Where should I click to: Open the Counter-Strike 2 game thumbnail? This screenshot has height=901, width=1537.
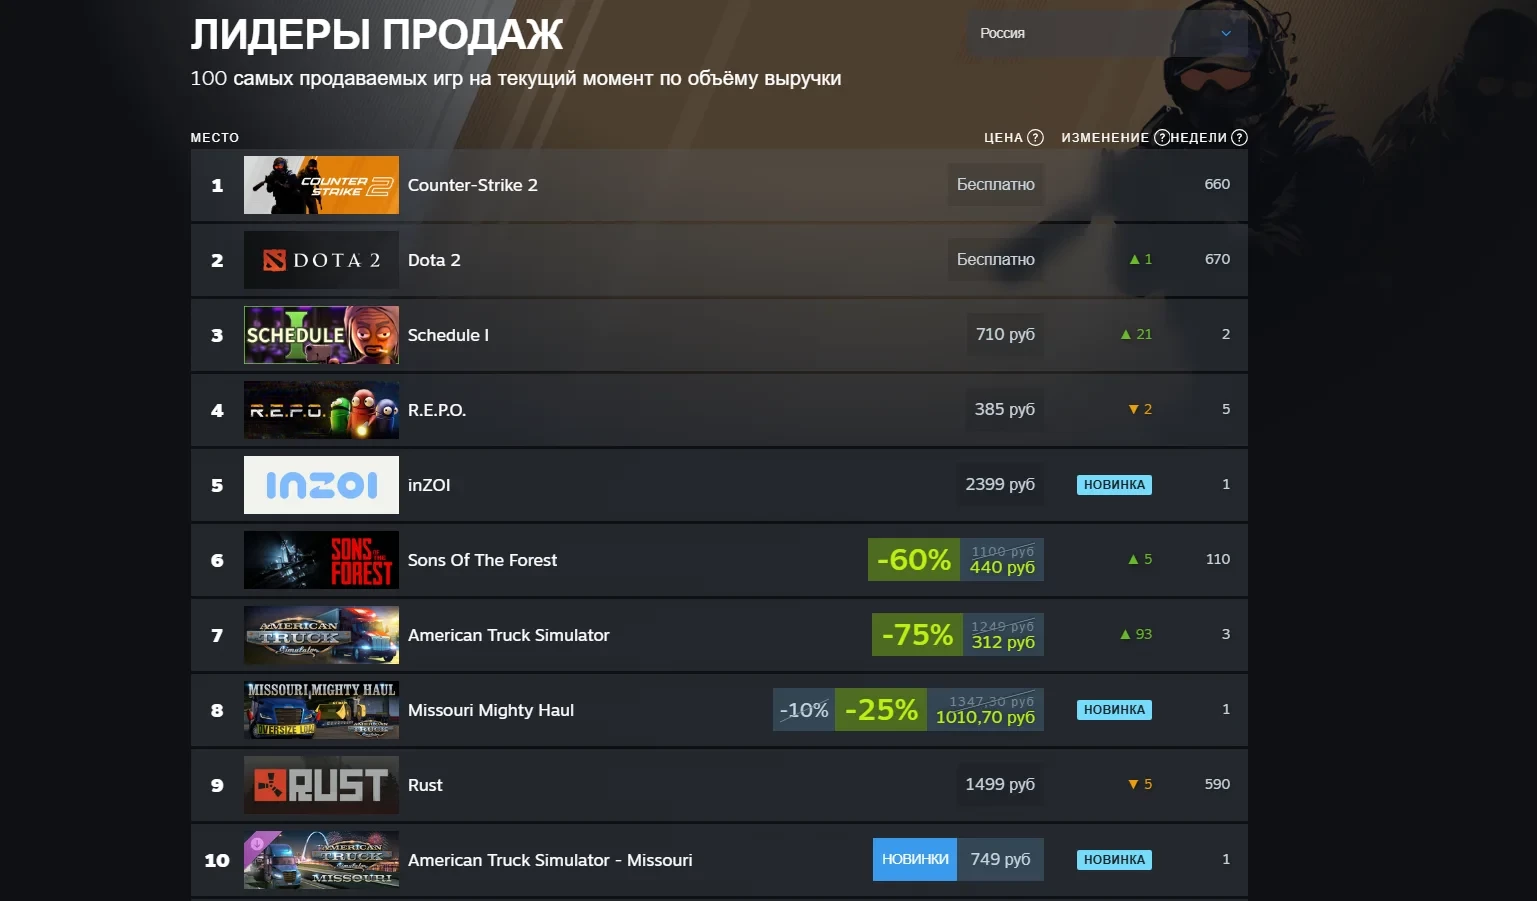[321, 185]
